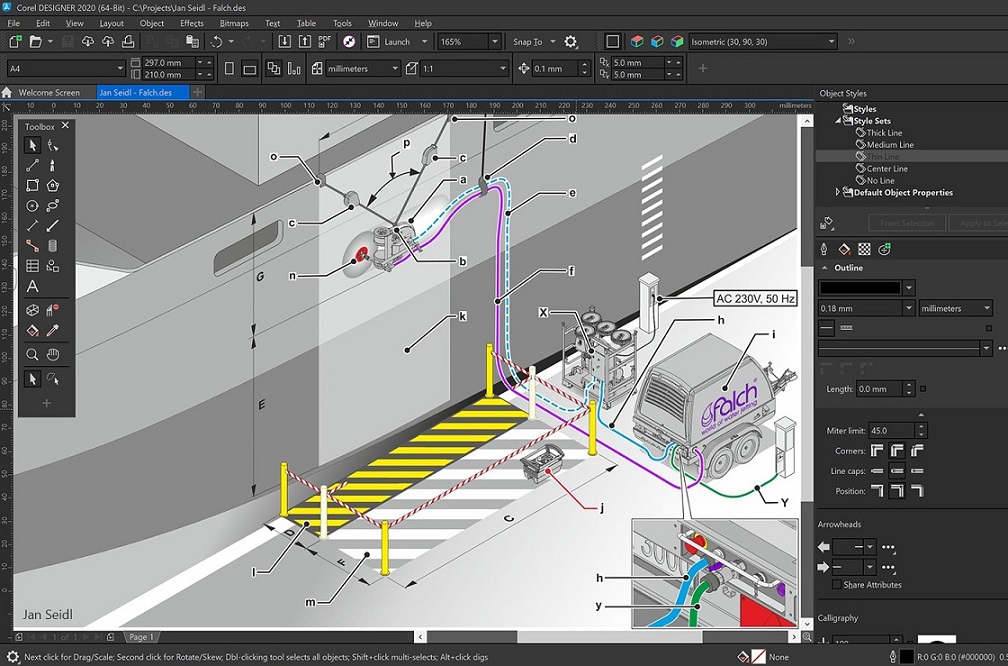Click the black outline color swatch
Viewport: 1008px width, 666px height.
pyautogui.click(x=858, y=287)
